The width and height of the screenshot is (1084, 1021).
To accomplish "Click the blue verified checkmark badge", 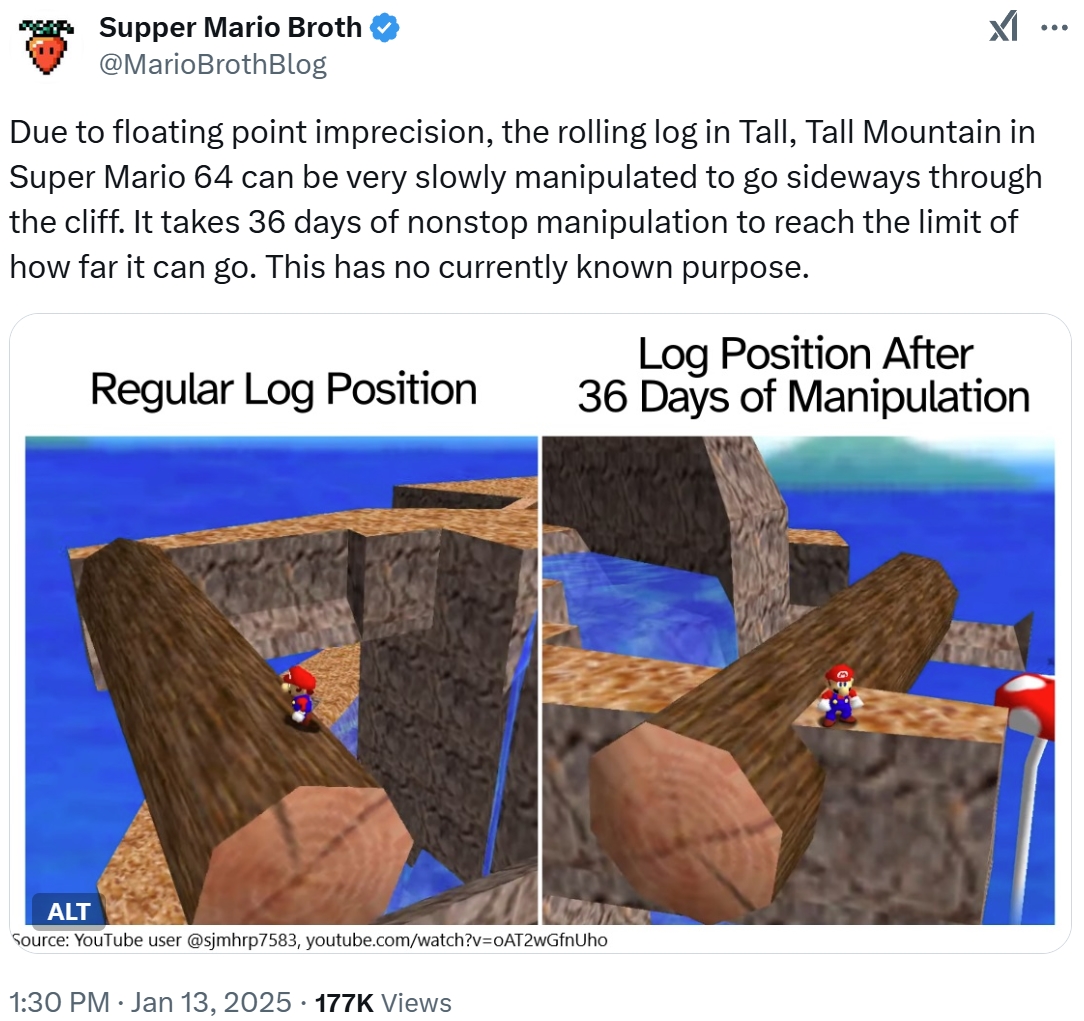I will [x=385, y=28].
